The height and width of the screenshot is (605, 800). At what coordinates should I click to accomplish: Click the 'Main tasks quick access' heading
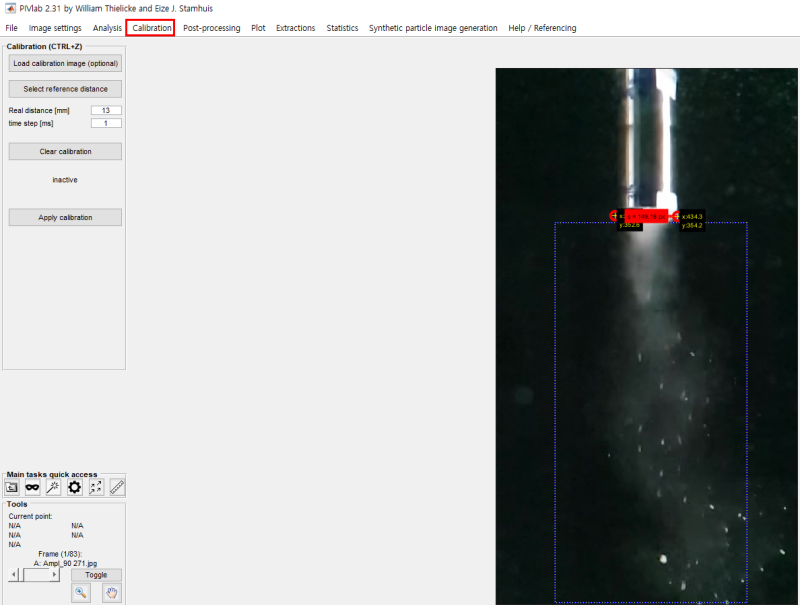point(52,474)
